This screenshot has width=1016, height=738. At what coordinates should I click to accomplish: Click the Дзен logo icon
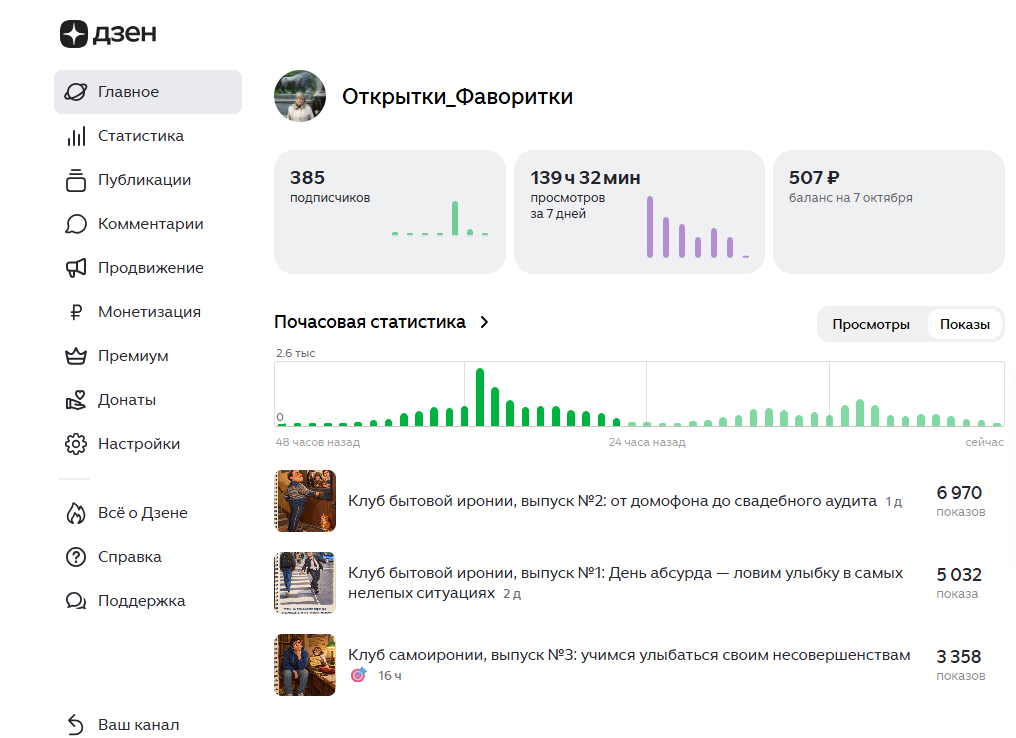[x=74, y=34]
